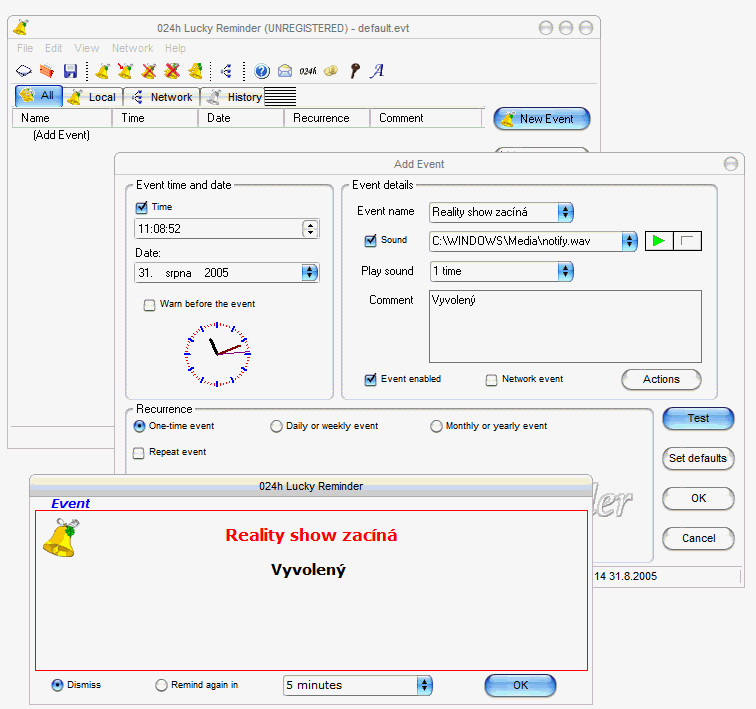This screenshot has width=756, height=709.
Task: Click the bell with red arrow icon
Action: (125, 71)
